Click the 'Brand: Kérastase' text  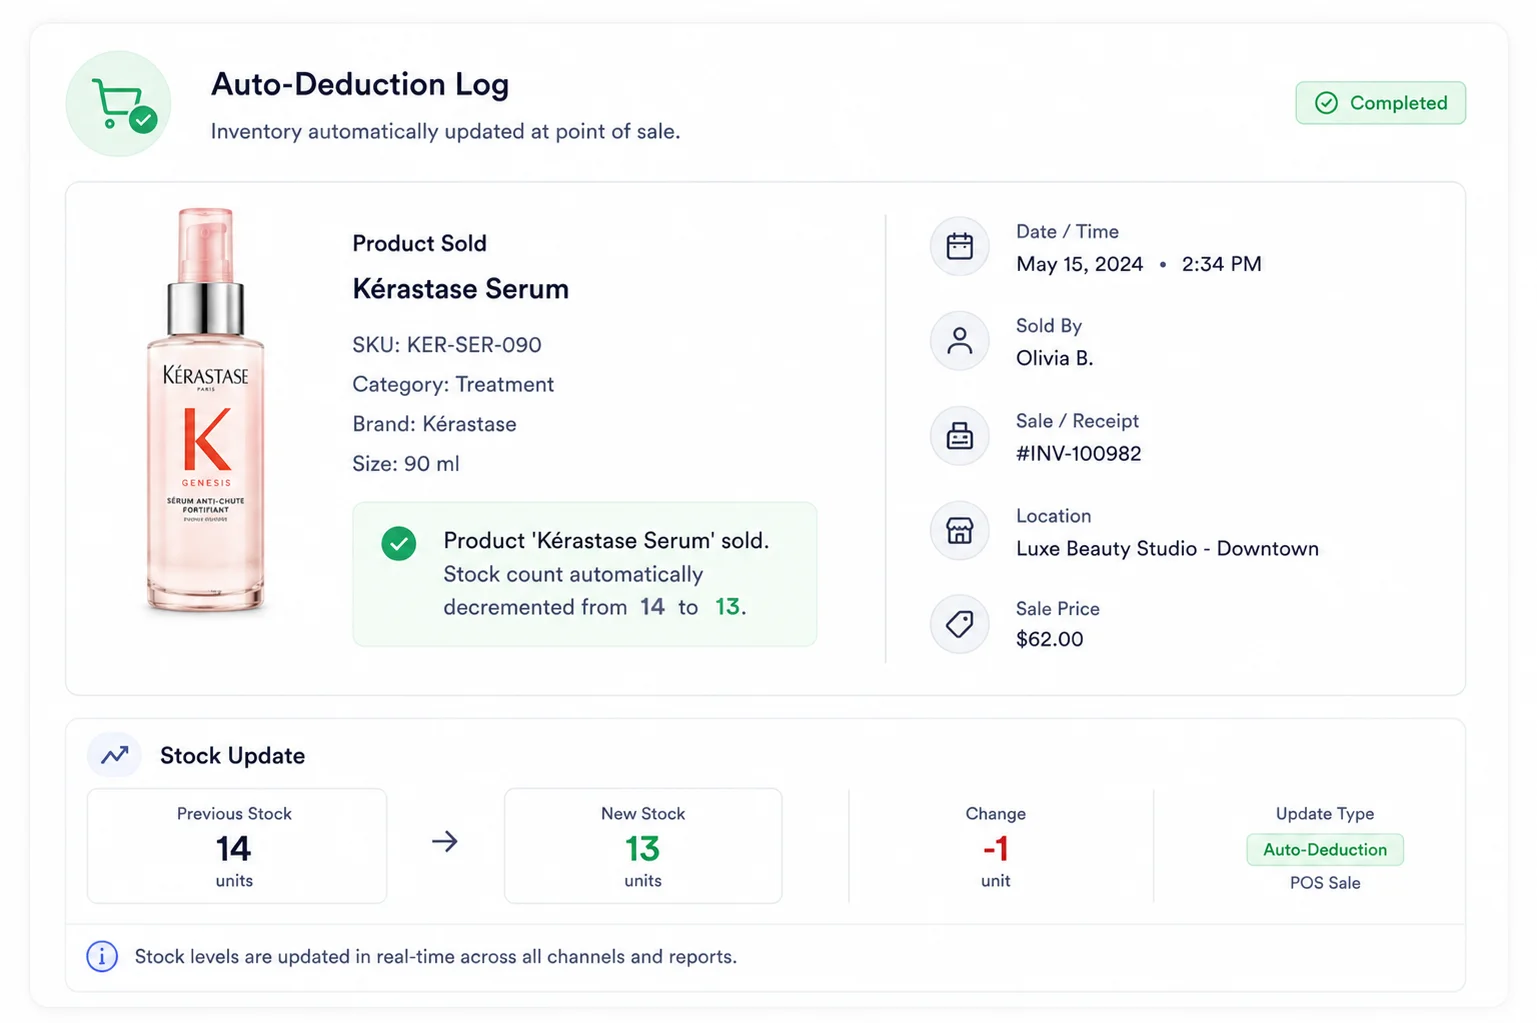coord(434,424)
